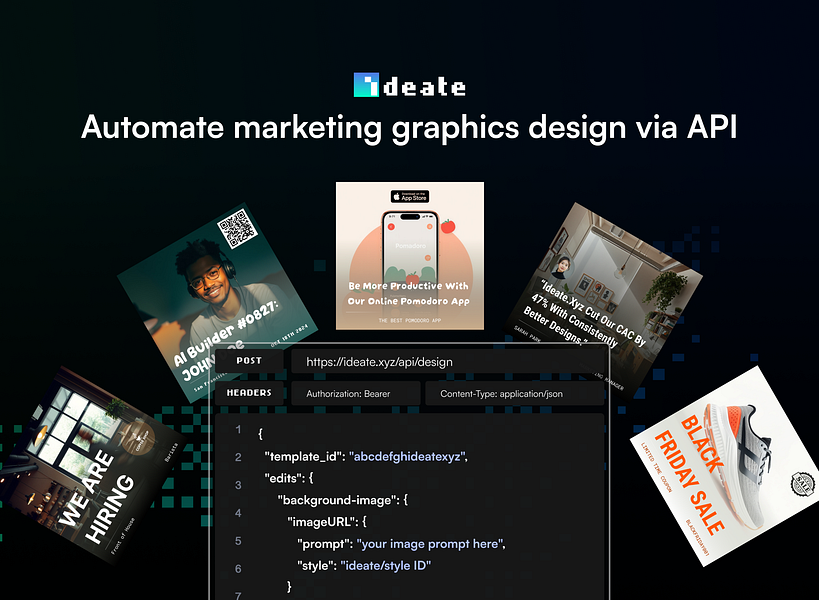Click the value "ideate/style ID"
819x600 pixels.
coord(385,566)
